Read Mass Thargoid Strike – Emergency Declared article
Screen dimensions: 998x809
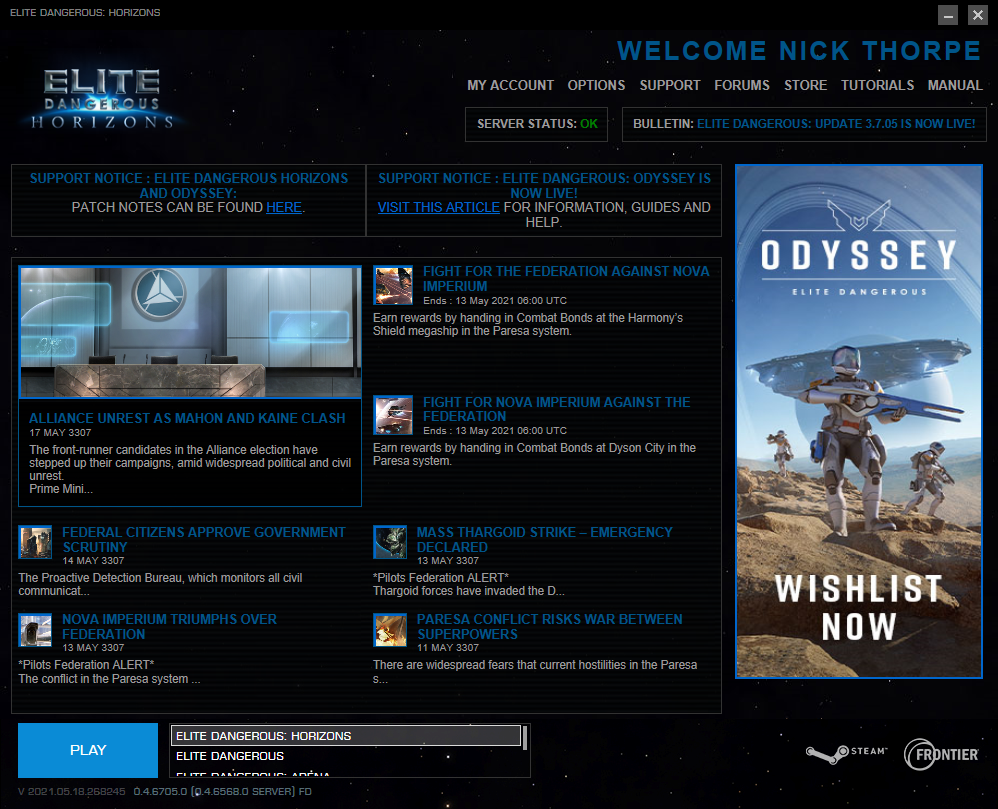(x=544, y=540)
